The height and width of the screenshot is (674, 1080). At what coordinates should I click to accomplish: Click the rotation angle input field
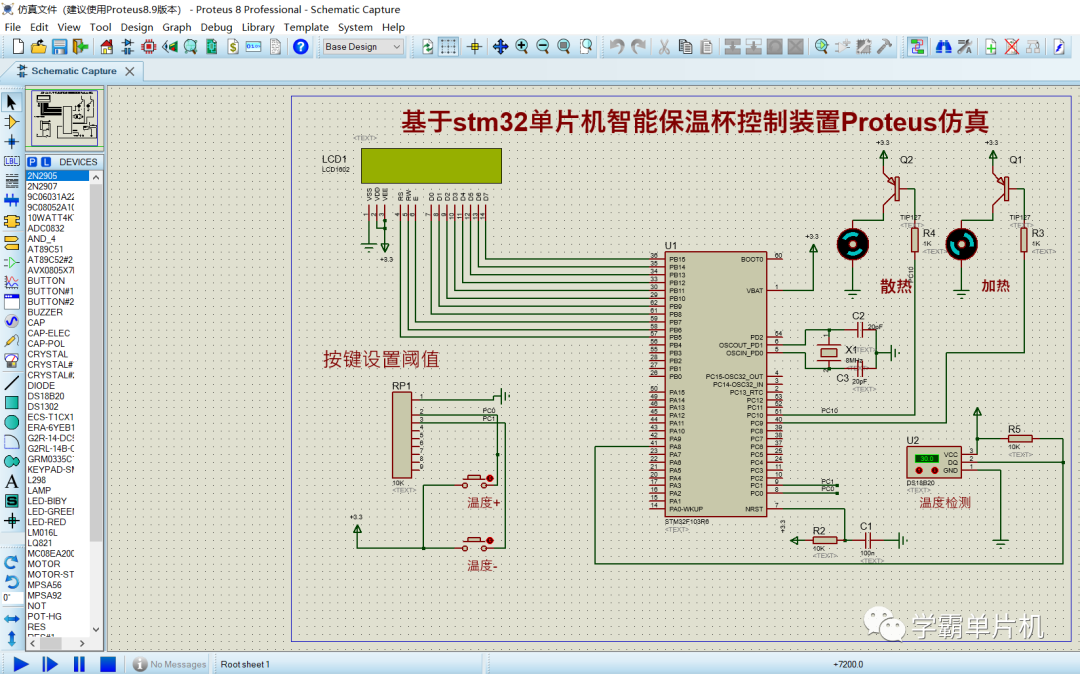10,598
